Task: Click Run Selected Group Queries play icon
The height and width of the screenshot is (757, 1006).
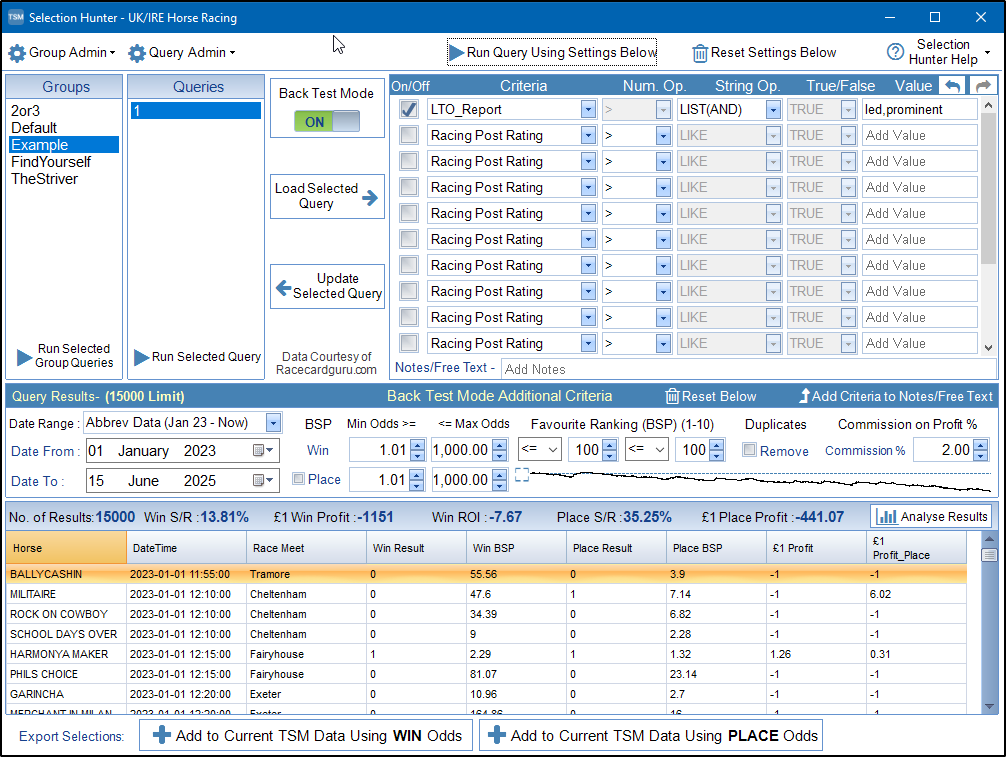Action: [x=25, y=357]
